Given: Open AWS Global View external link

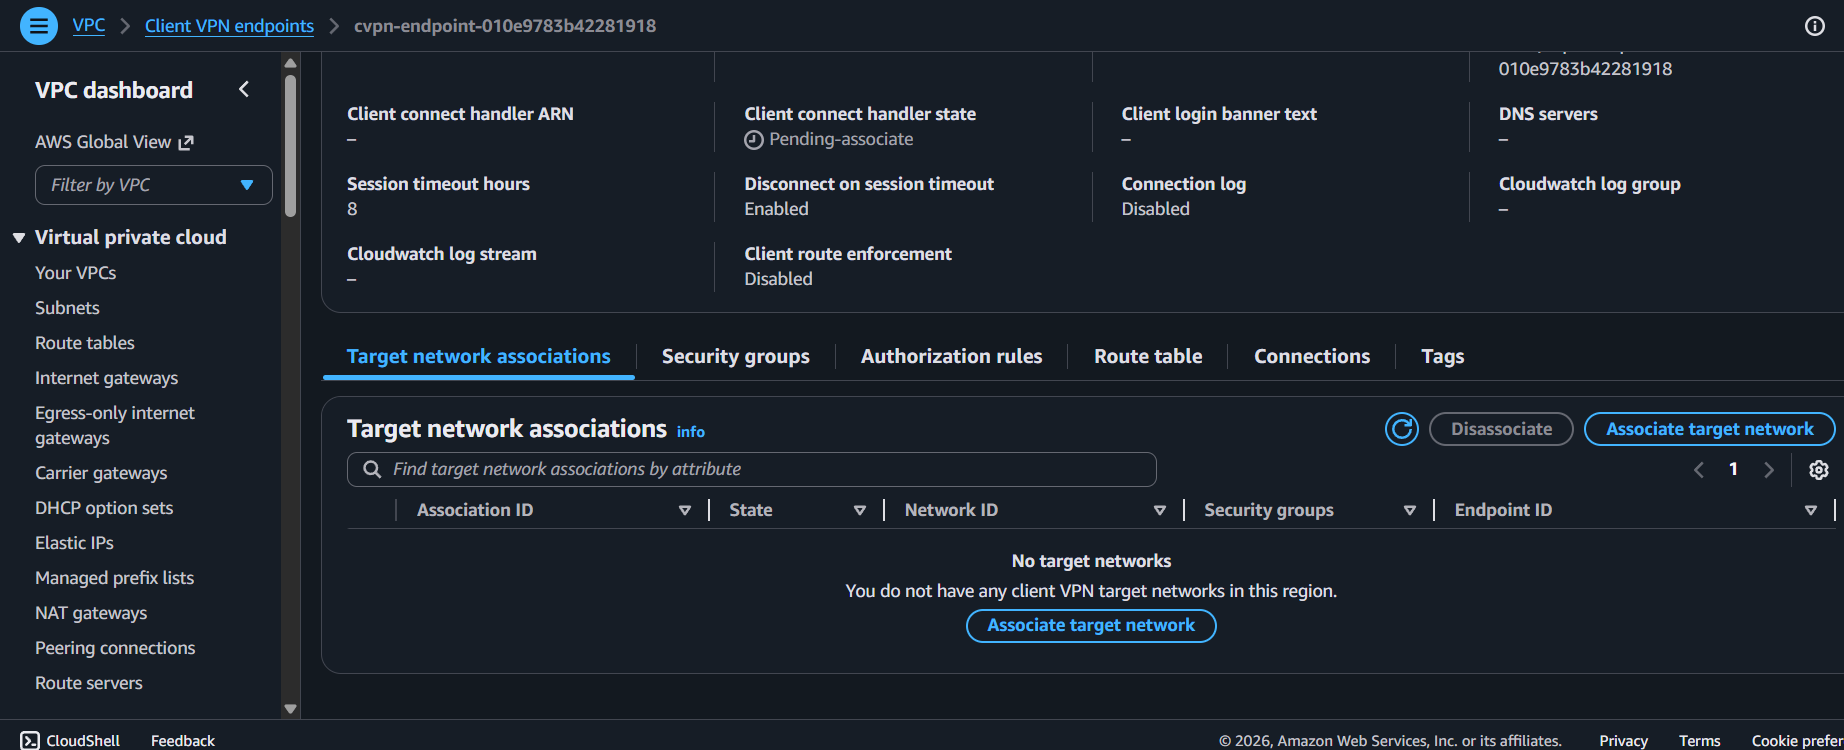Looking at the screenshot, I should click(x=114, y=142).
